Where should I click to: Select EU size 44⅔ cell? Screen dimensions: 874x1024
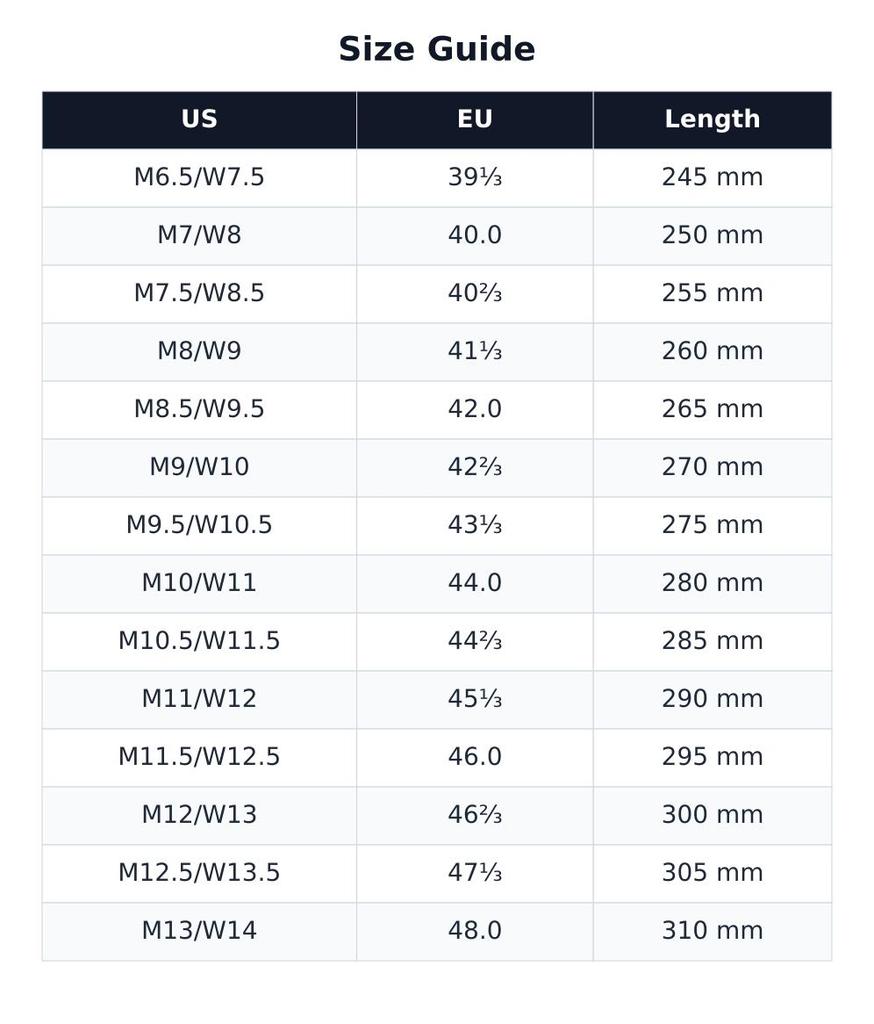coord(475,641)
